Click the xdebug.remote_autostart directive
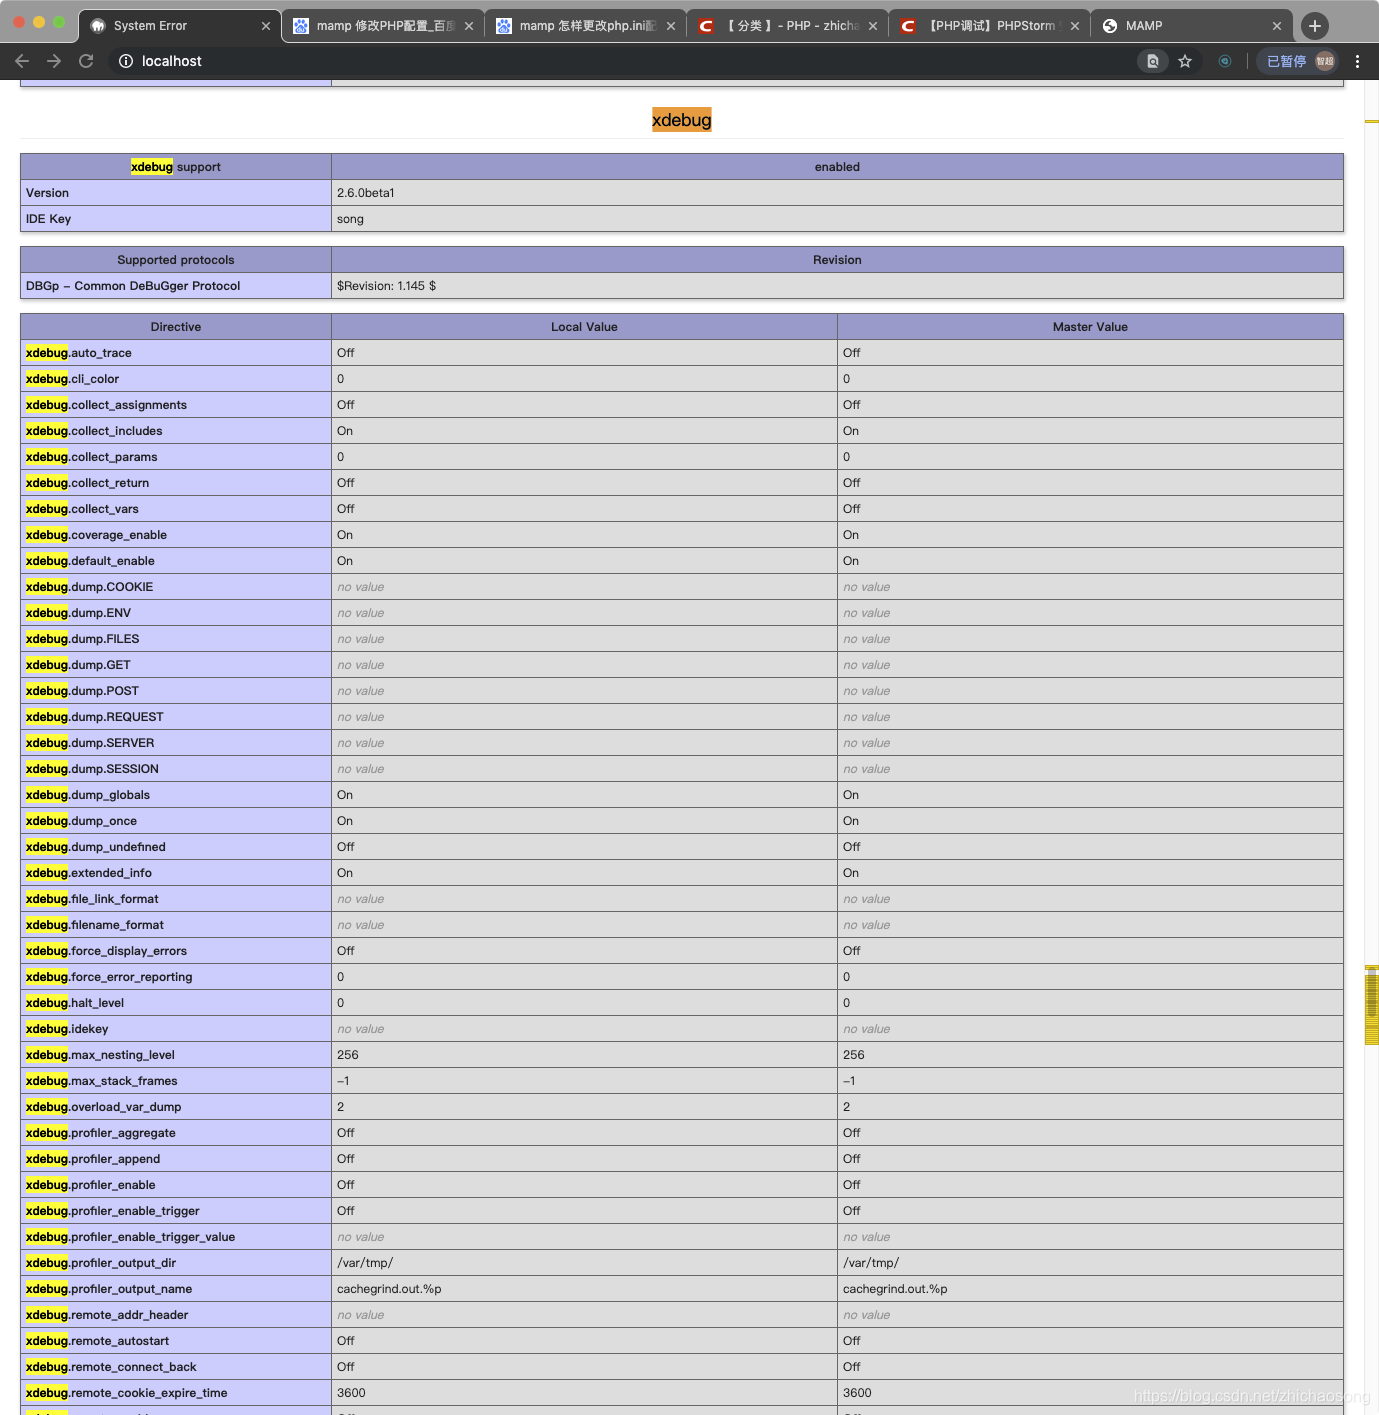The height and width of the screenshot is (1415, 1379). 98,1341
